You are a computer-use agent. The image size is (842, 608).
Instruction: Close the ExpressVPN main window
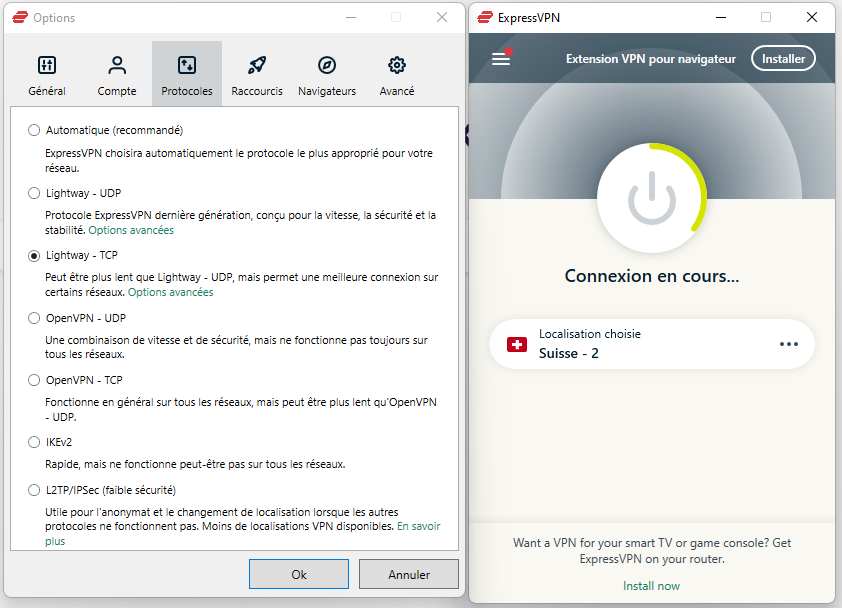(x=812, y=17)
